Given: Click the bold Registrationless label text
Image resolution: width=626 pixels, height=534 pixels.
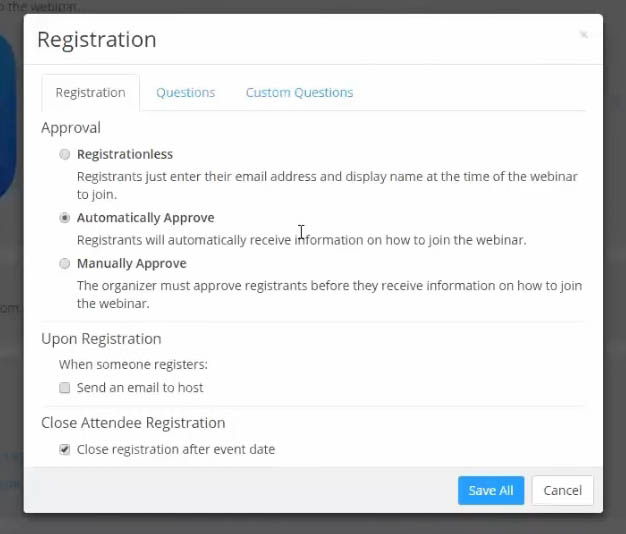Looking at the screenshot, I should [124, 154].
